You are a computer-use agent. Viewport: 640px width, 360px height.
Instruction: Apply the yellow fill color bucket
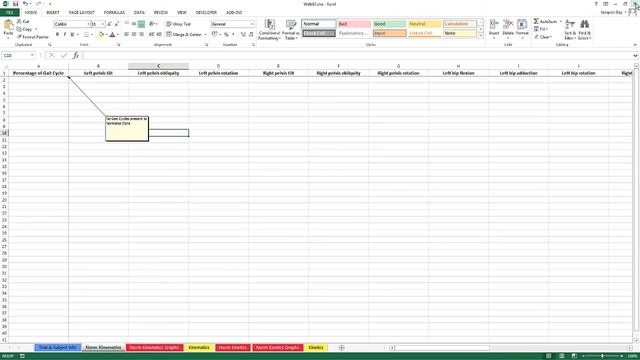101,35
